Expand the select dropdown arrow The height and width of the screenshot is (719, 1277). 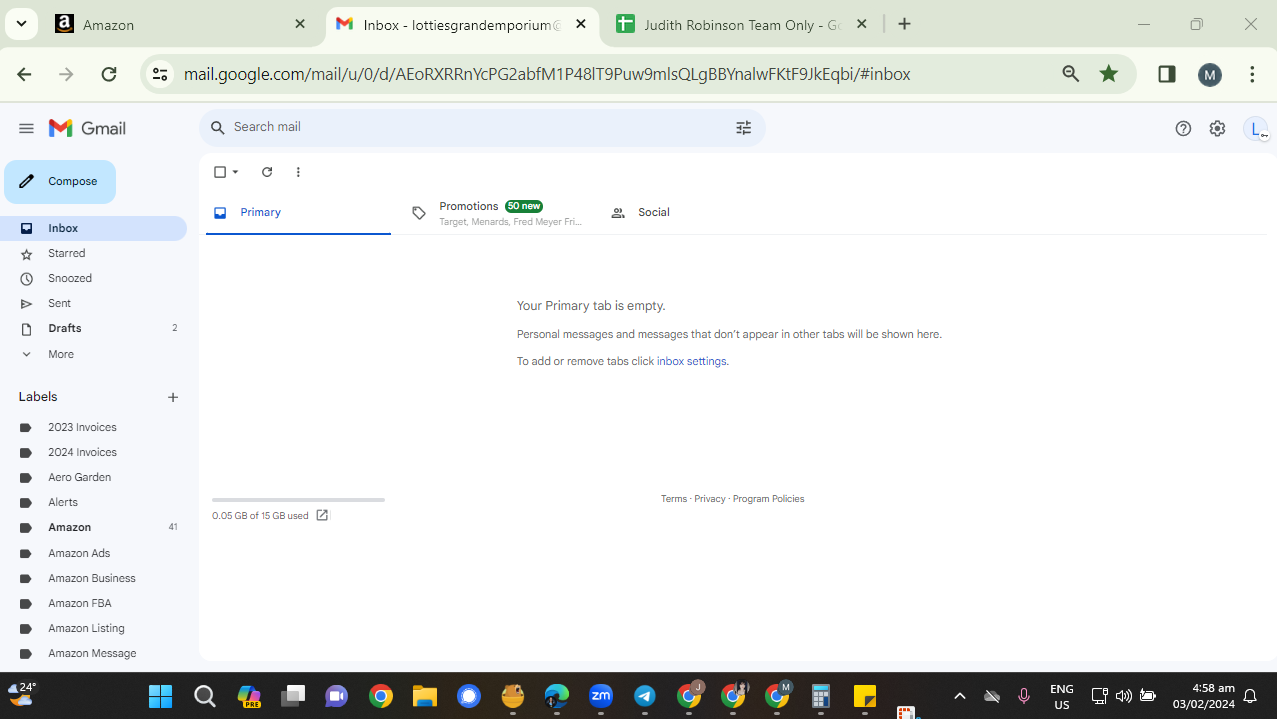236,172
